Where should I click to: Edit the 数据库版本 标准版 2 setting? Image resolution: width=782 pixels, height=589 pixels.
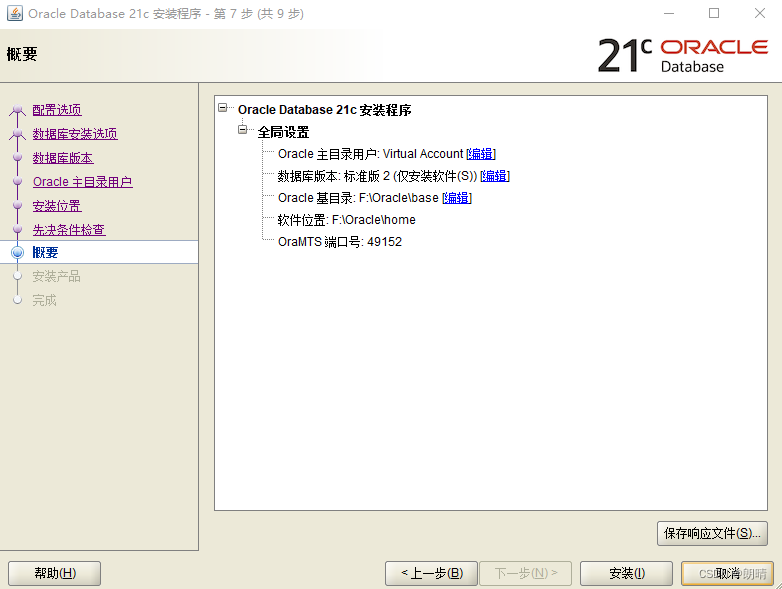pos(495,176)
